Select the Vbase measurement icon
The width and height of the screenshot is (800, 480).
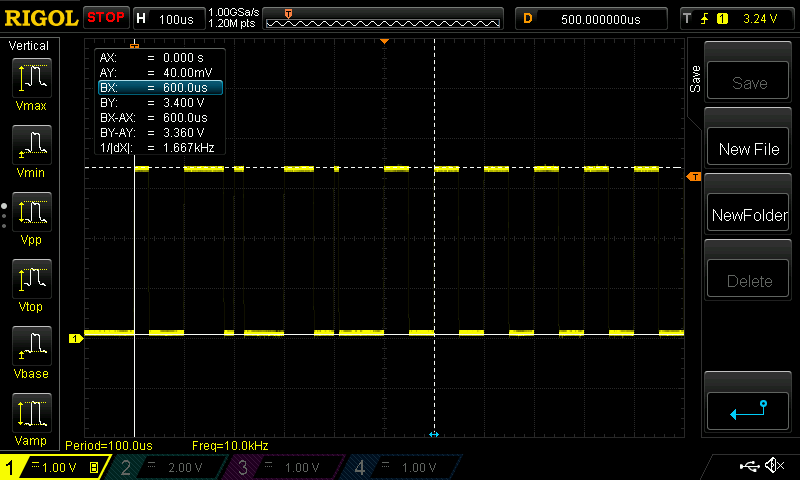(32, 345)
